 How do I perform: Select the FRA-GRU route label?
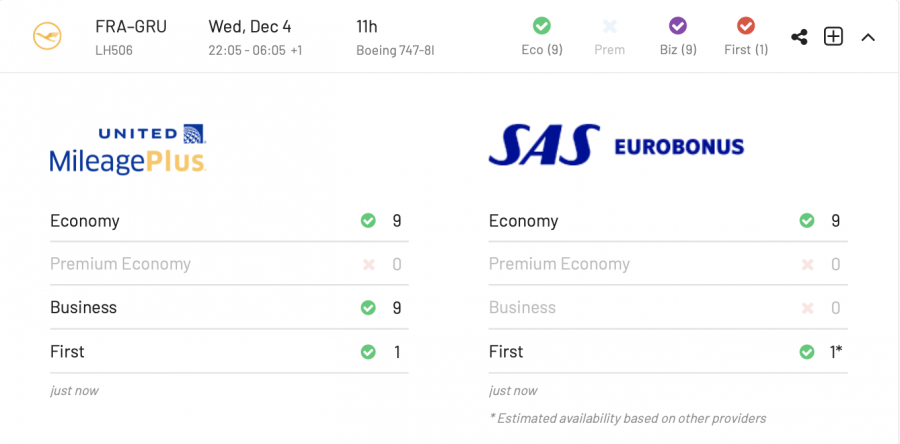click(x=131, y=26)
